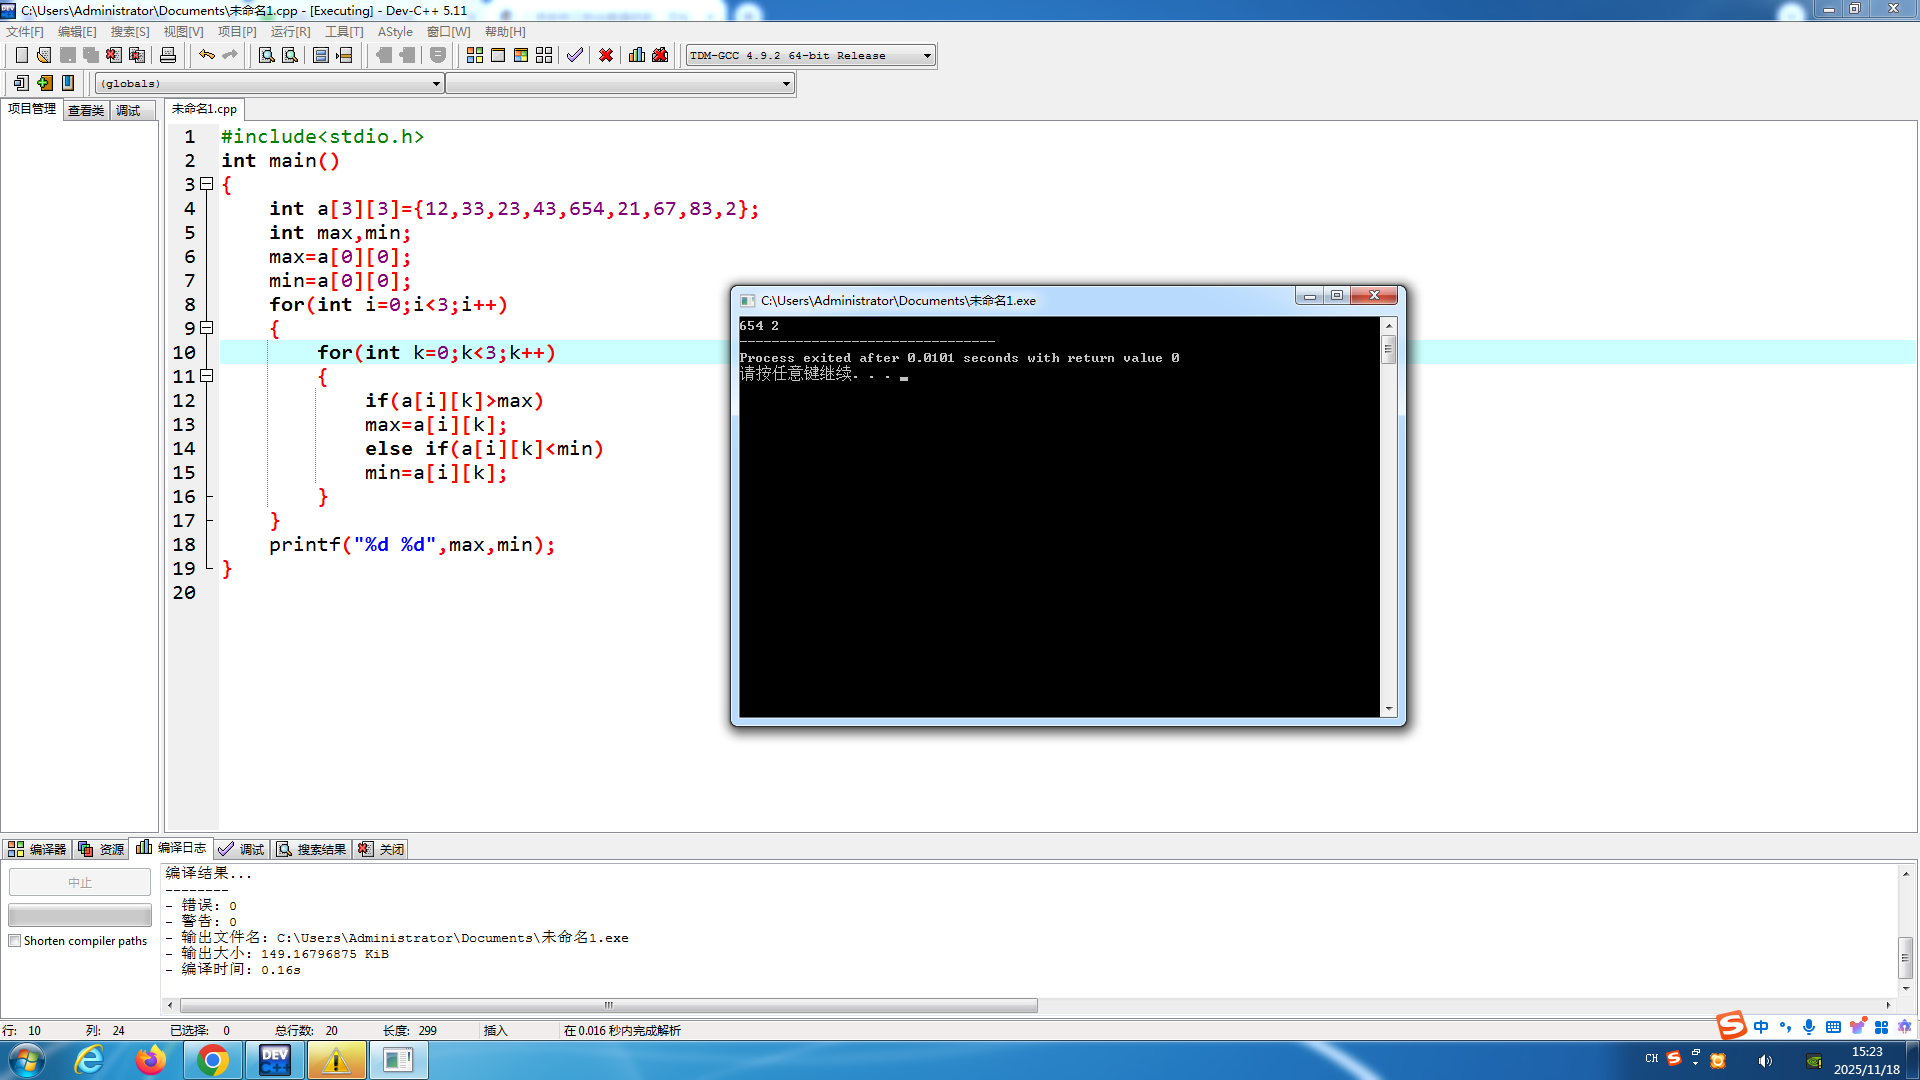Click the Profile analysis bar chart icon

coord(637,55)
